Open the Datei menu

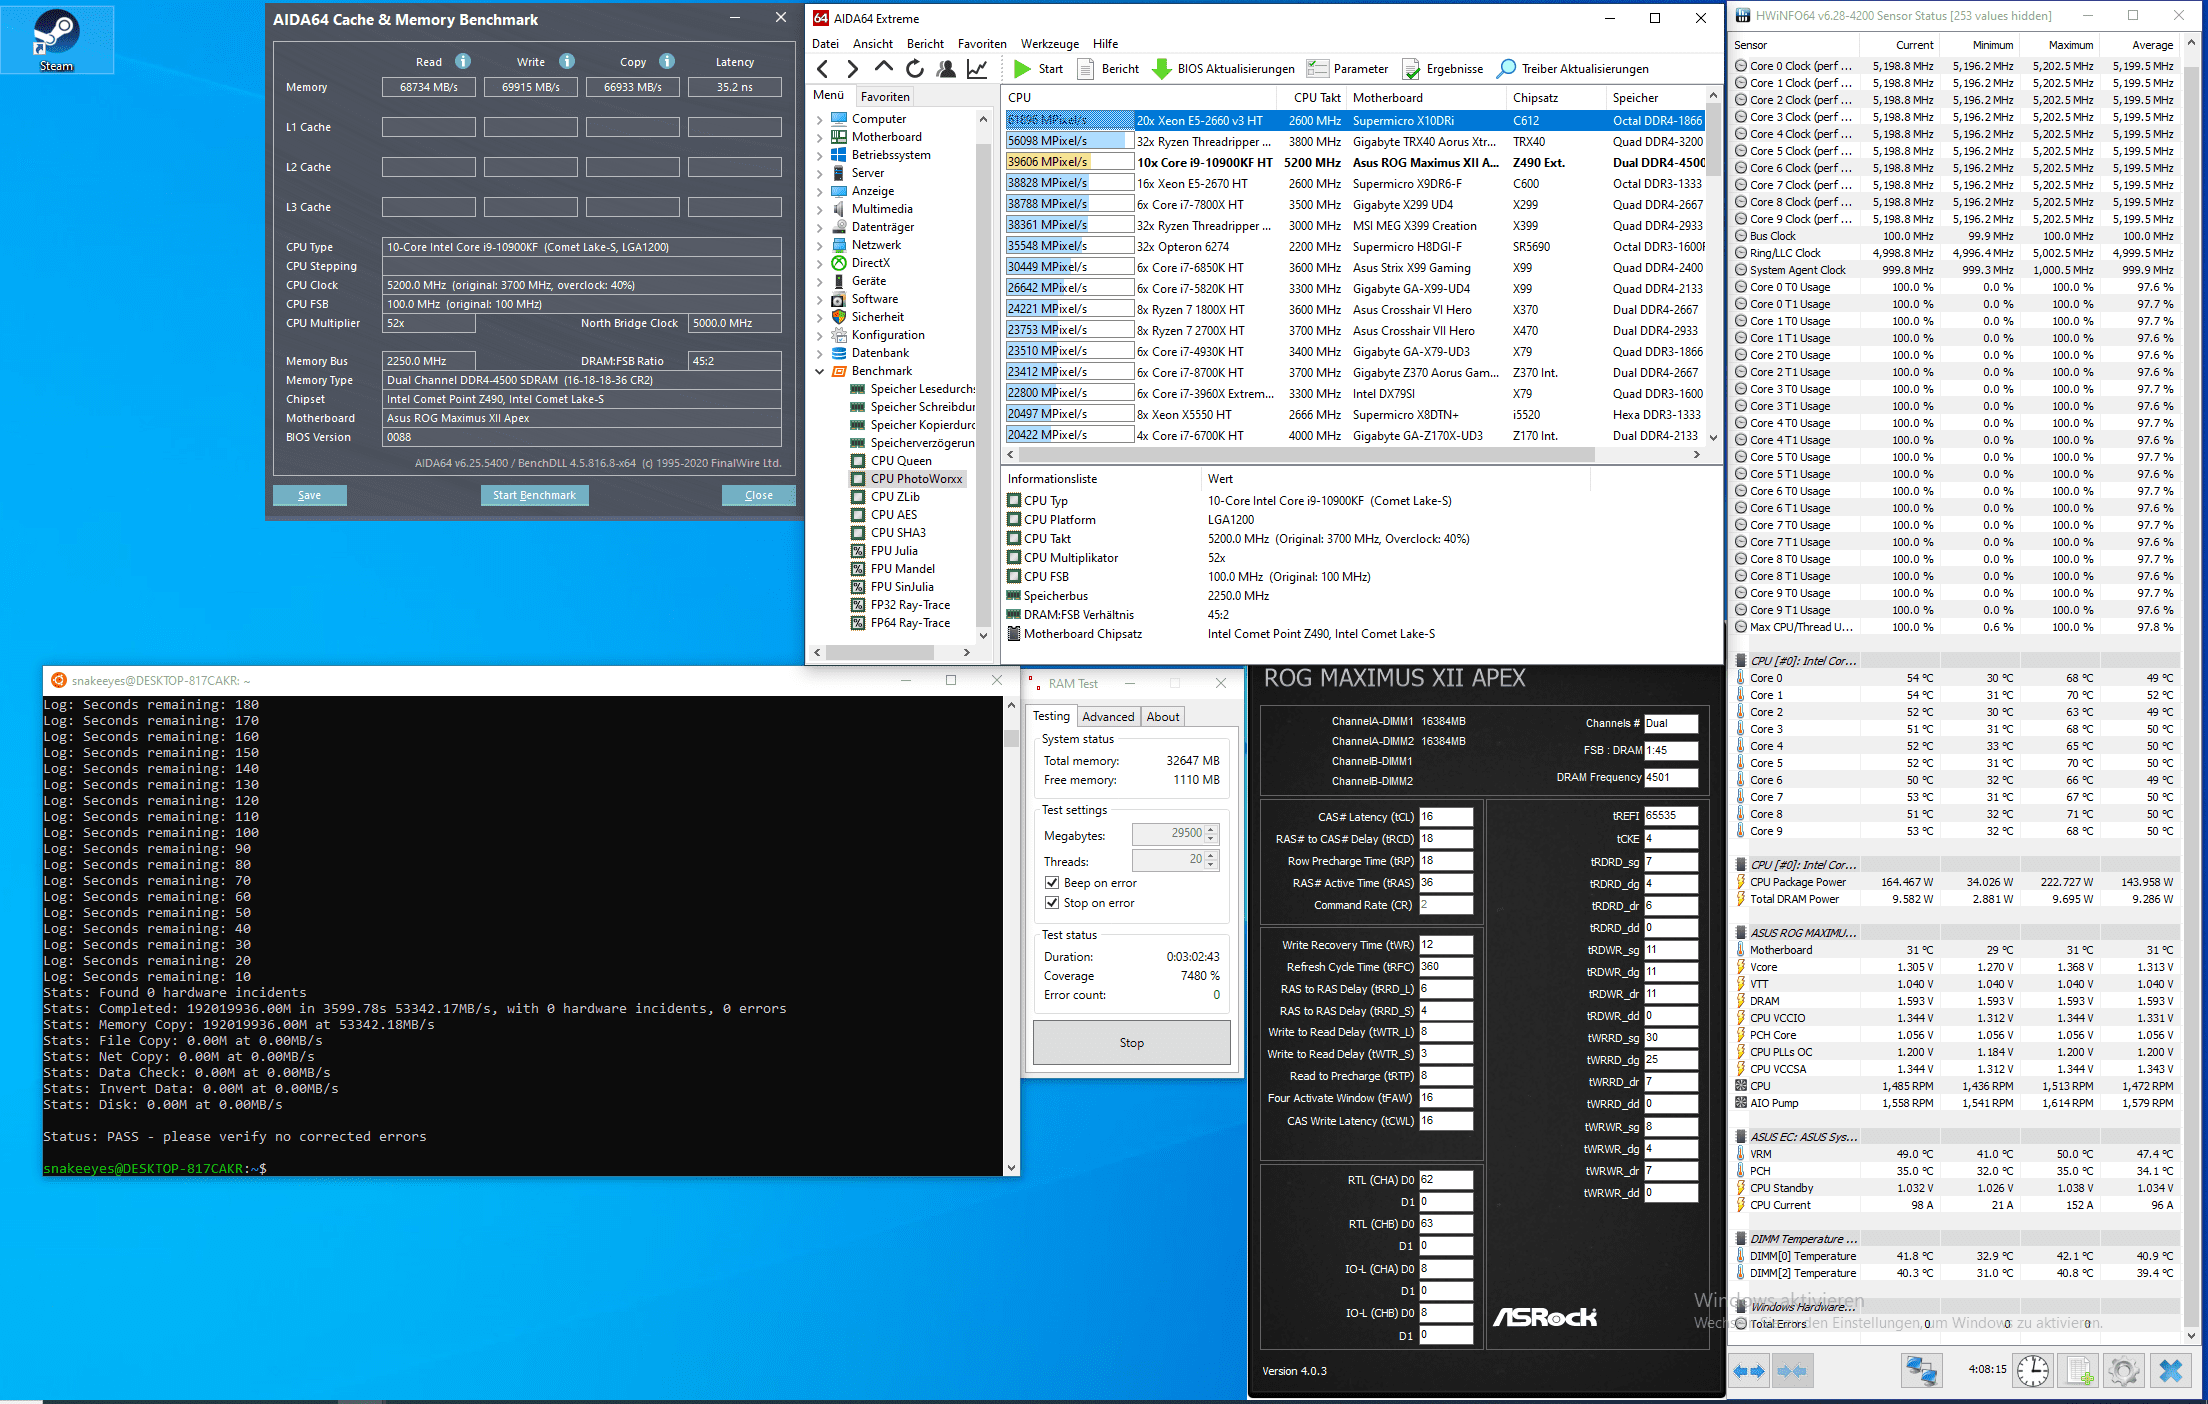(x=825, y=44)
